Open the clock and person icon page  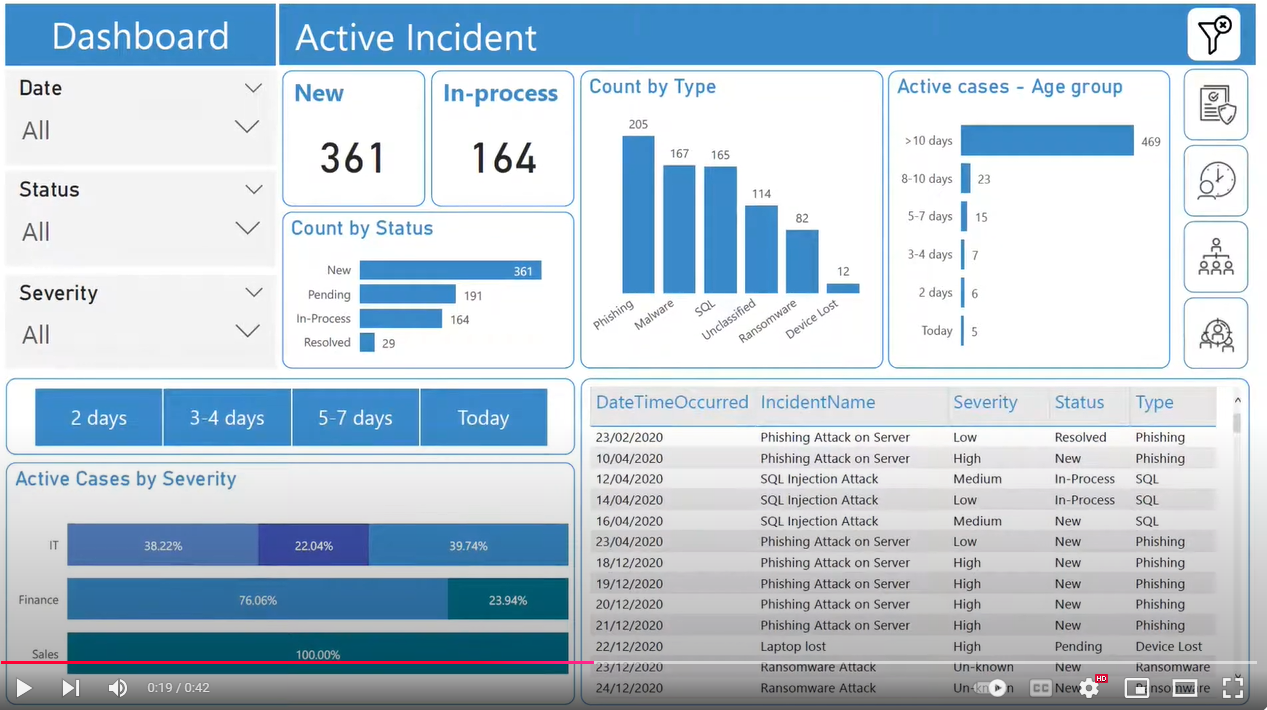point(1215,181)
